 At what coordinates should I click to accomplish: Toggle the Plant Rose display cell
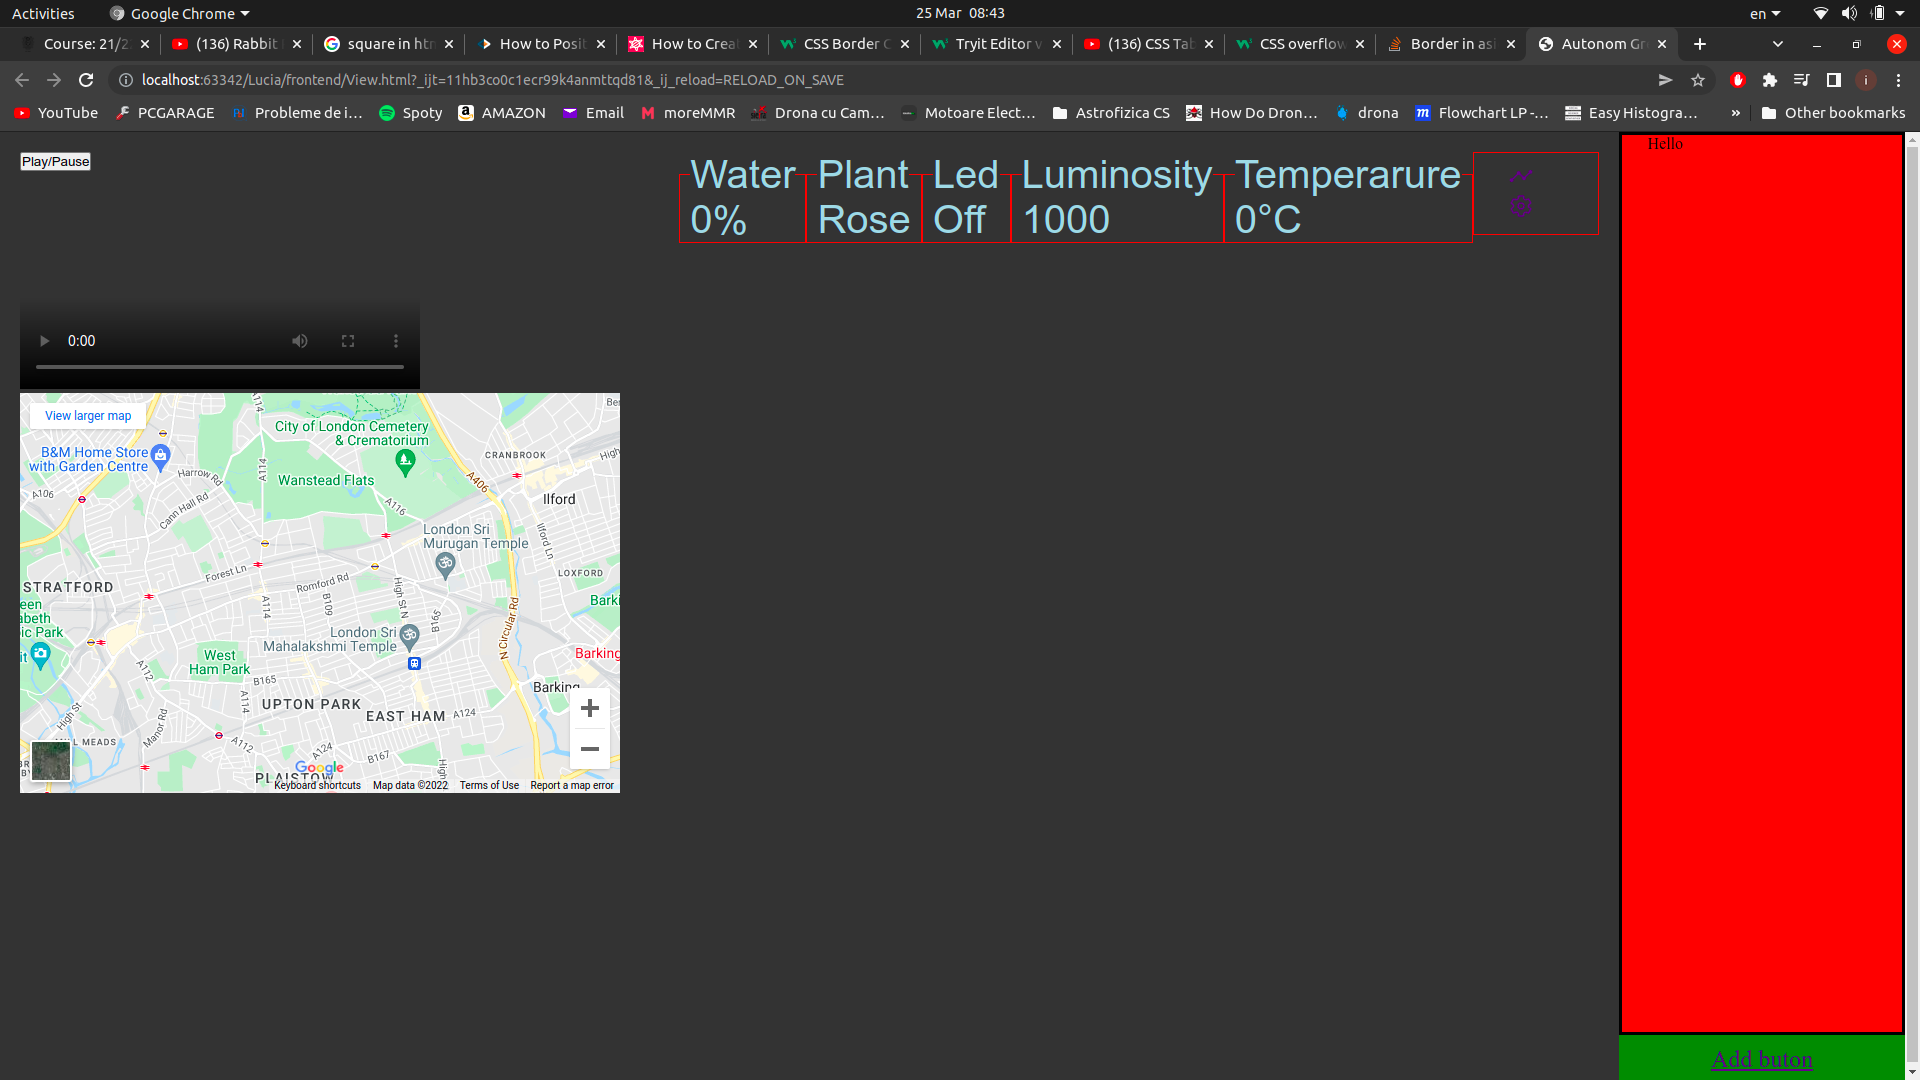coord(864,195)
